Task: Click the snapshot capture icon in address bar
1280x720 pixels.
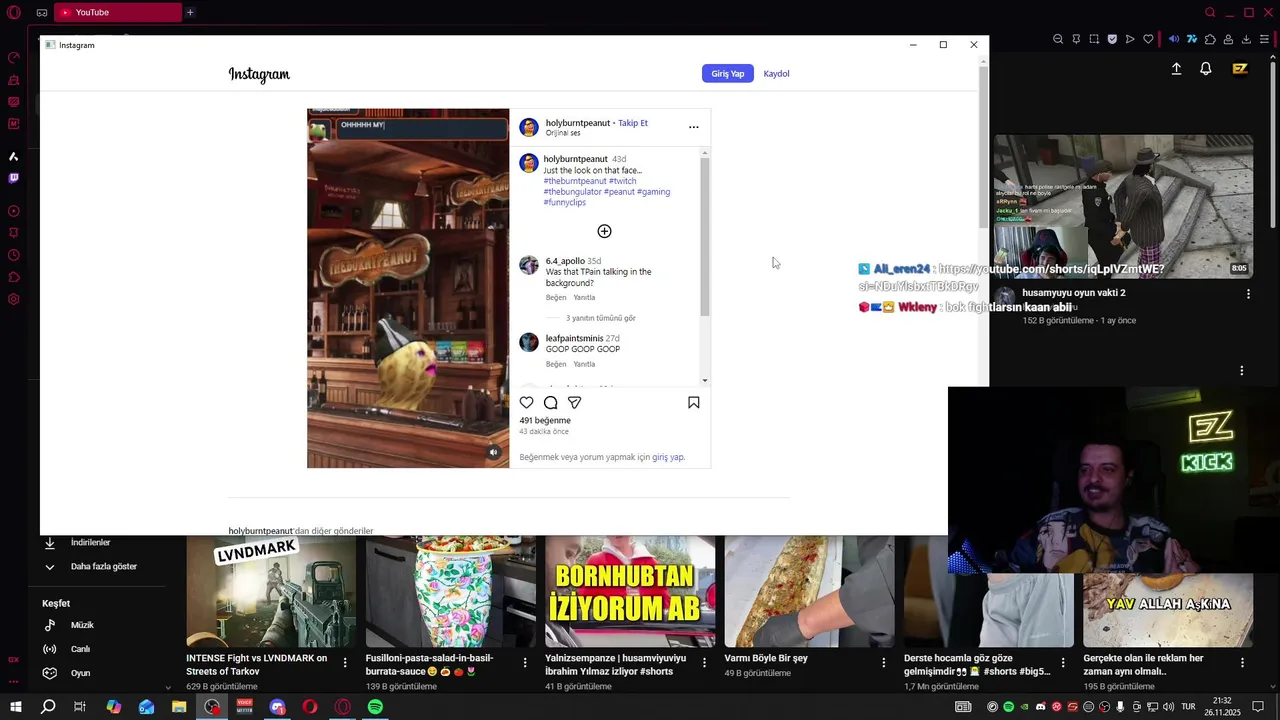Action: (1094, 39)
